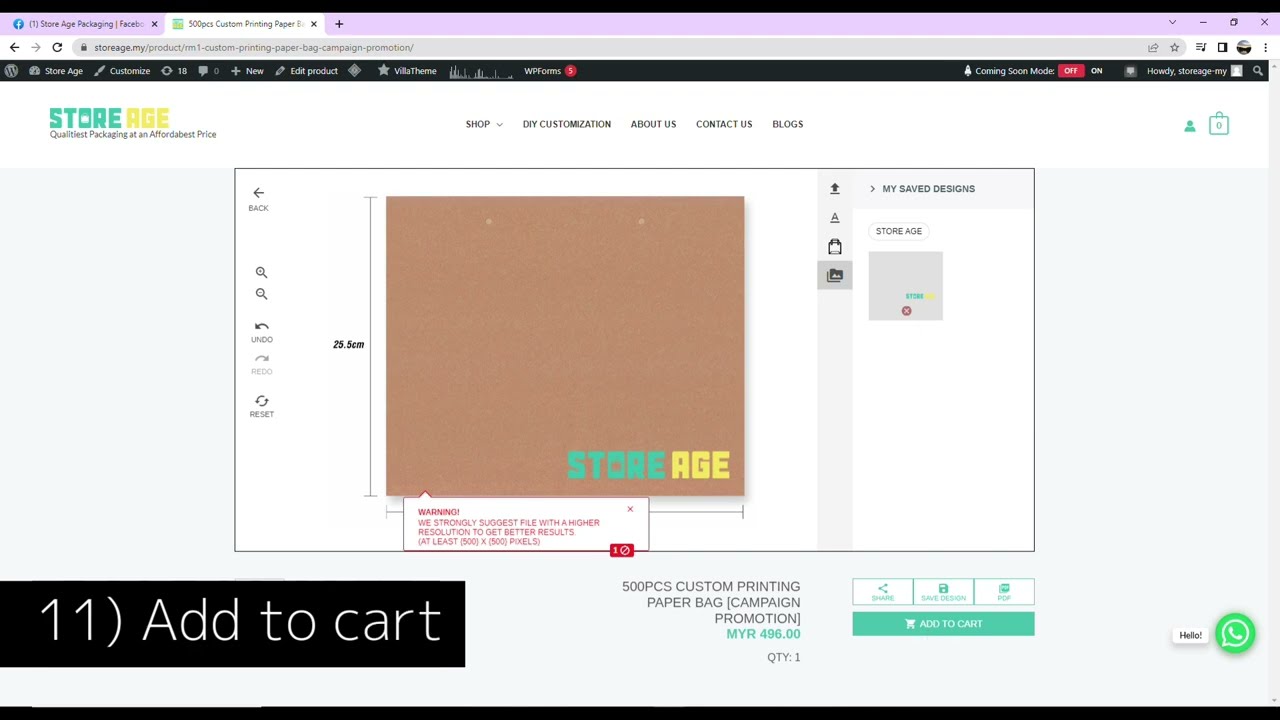Open the Howdy, storeage-my account menu

[1194, 71]
